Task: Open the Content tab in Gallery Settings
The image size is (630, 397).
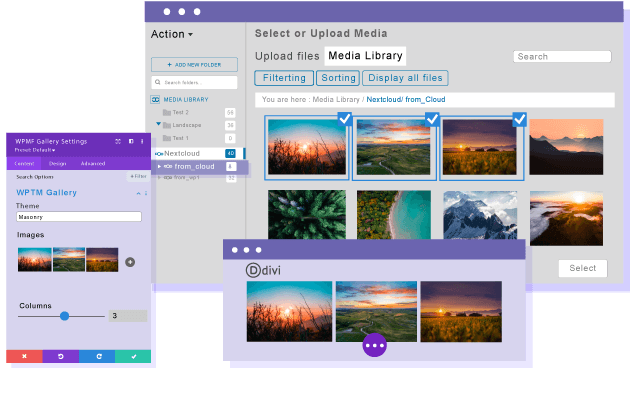Action: pos(24,164)
